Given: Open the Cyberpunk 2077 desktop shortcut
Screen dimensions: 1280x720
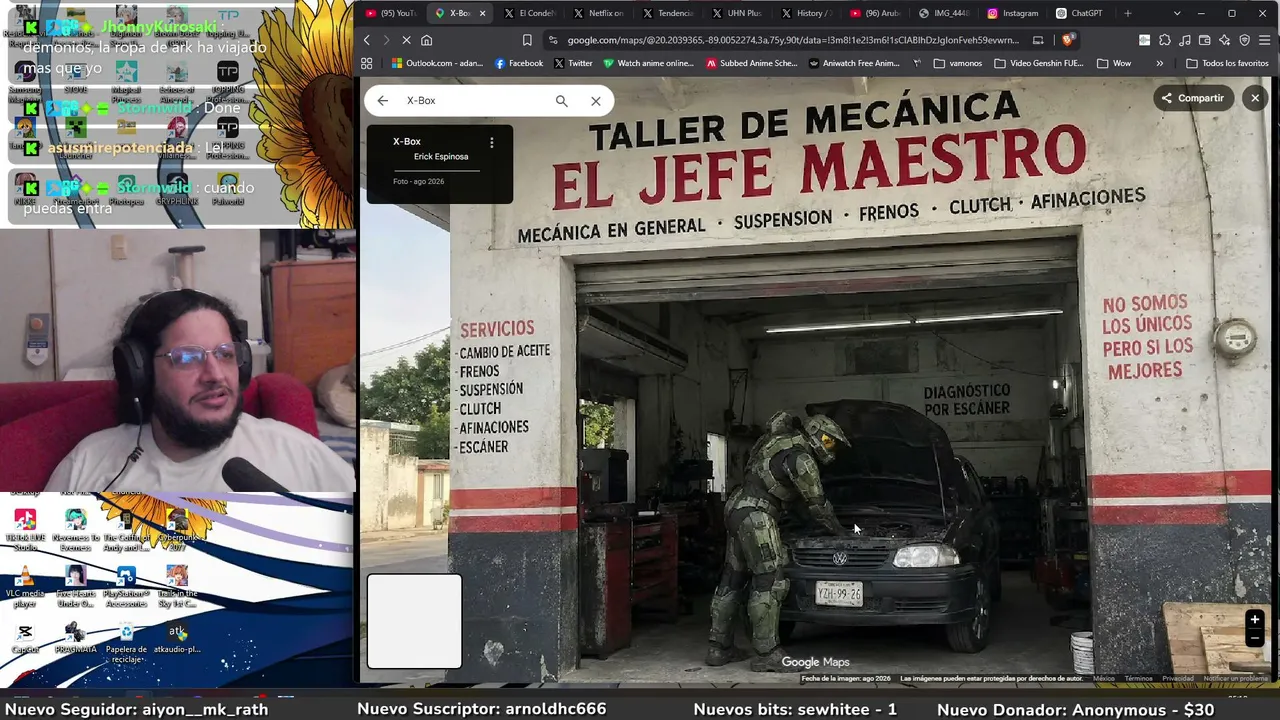Looking at the screenshot, I should tap(177, 530).
